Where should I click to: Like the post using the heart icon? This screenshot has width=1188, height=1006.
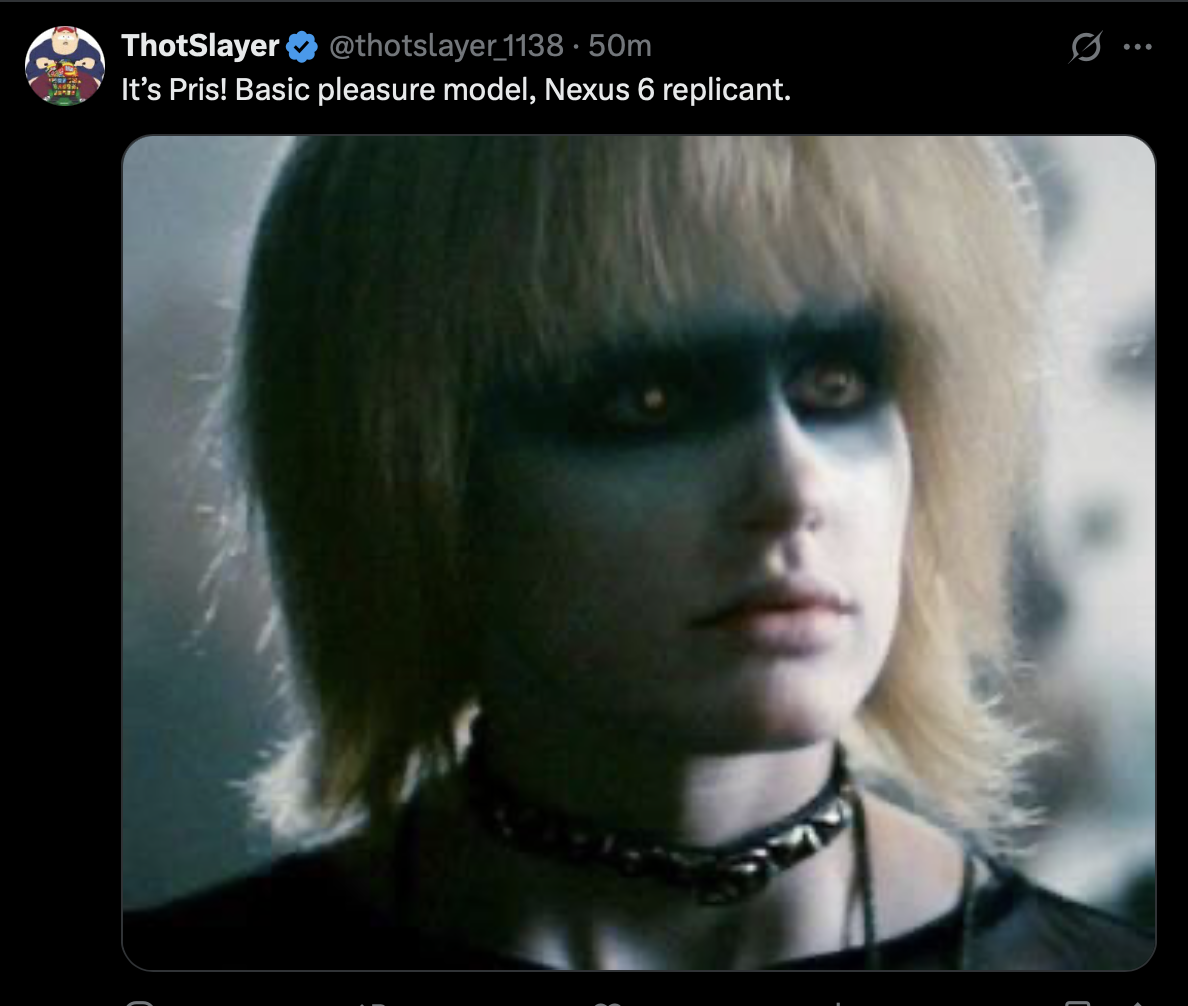click(607, 1003)
